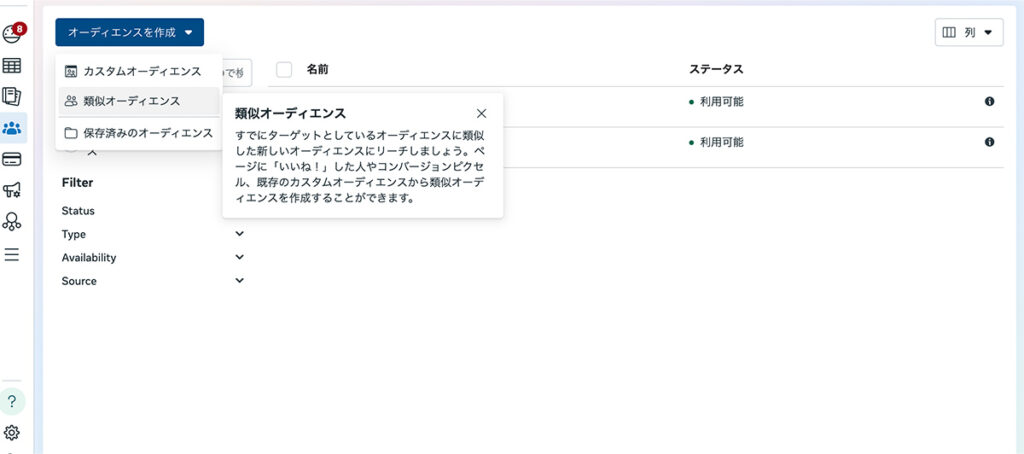Choose 類似オーディエンス from the menu

139,101
